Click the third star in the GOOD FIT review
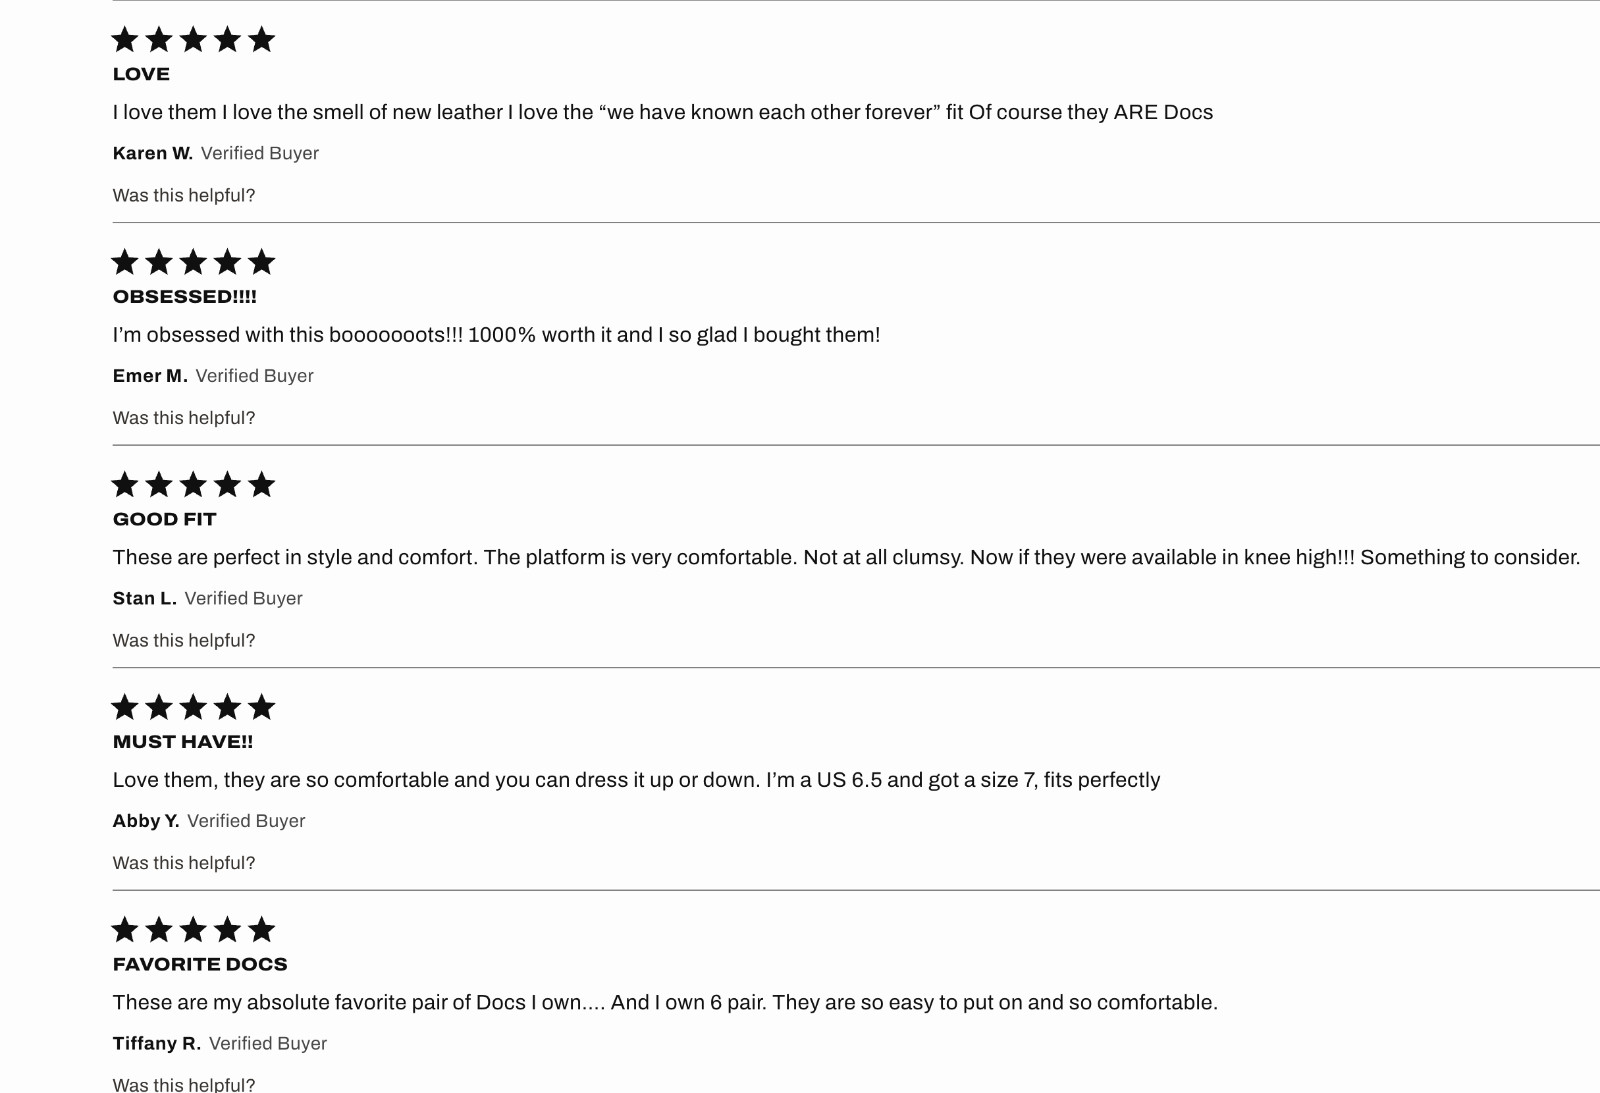Image resolution: width=1600 pixels, height=1093 pixels. (x=193, y=484)
